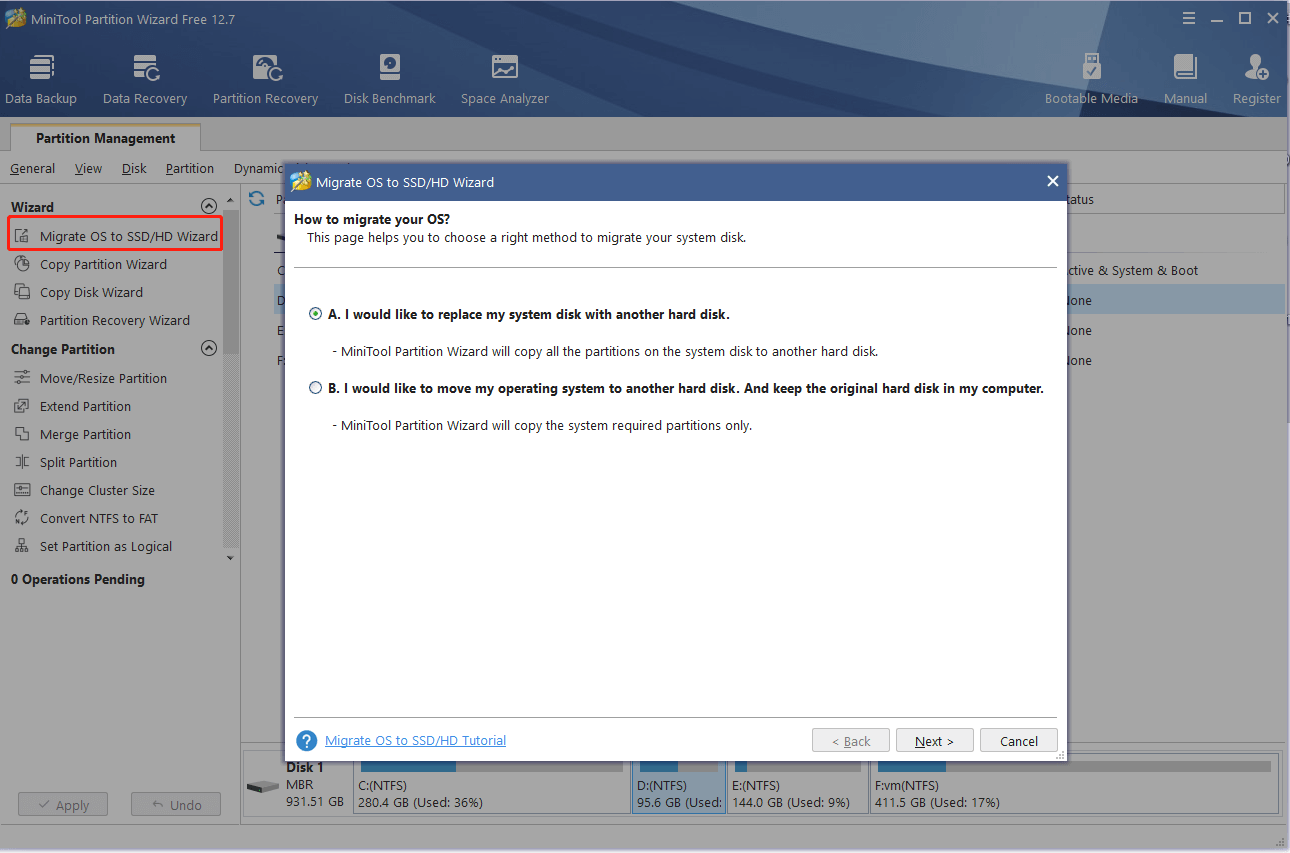Open the Partition menu
The image size is (1290, 853).
pyautogui.click(x=190, y=168)
